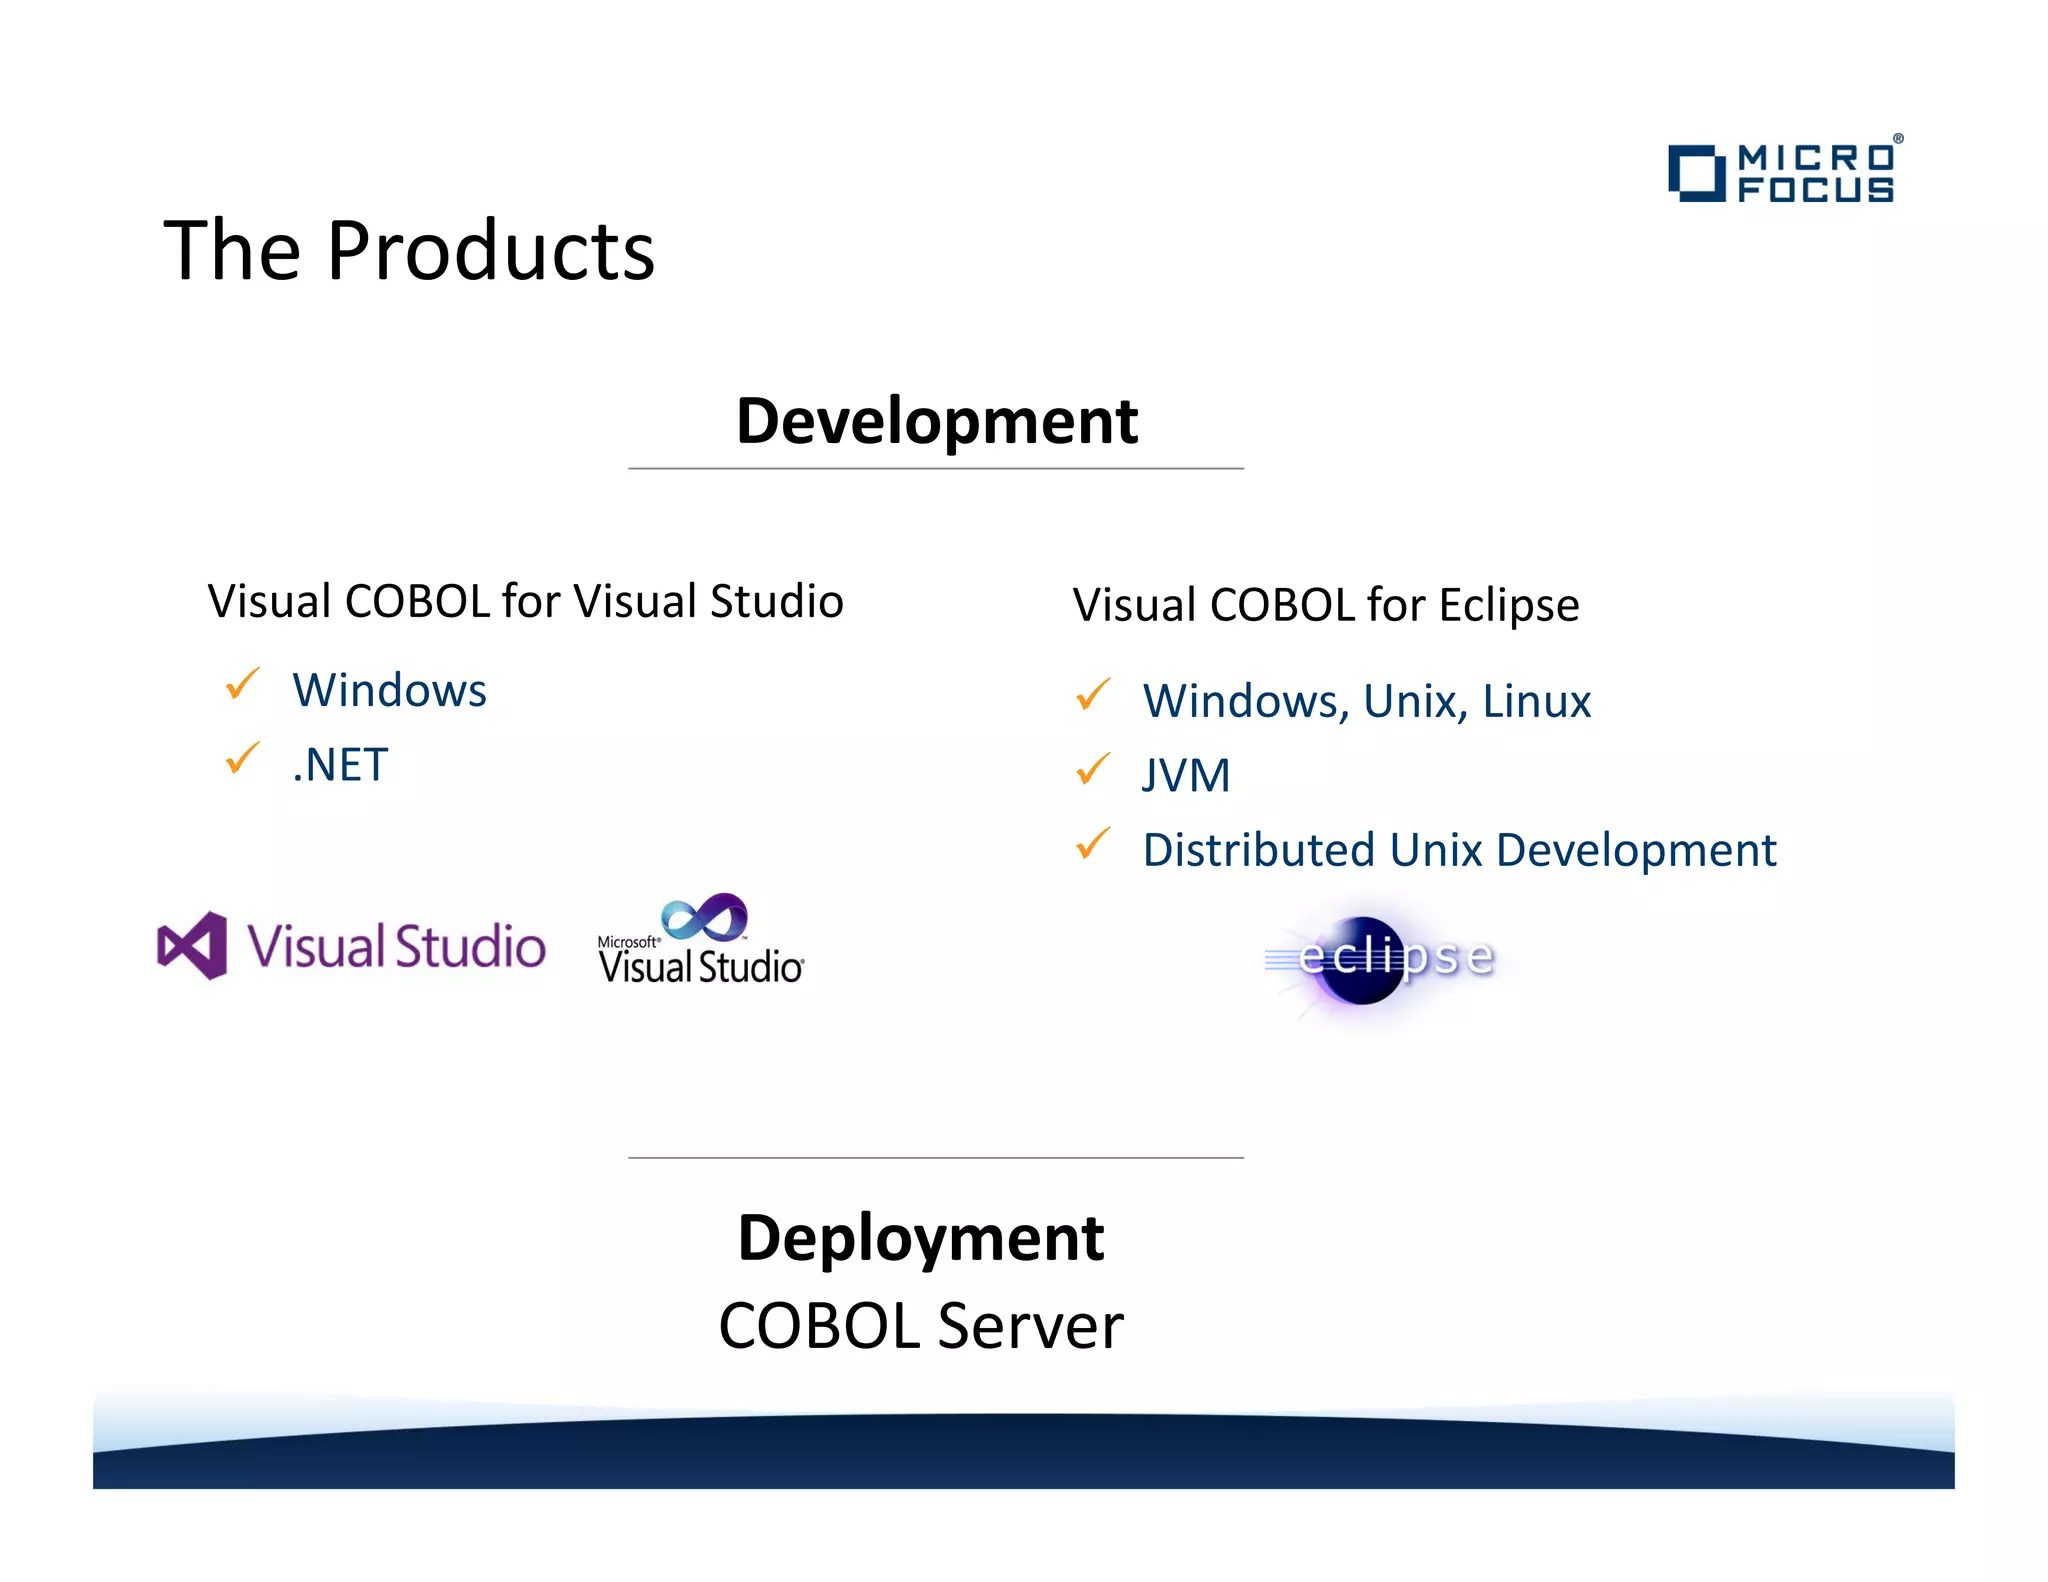
Task: Click the Development heading
Action: pyautogui.click(x=937, y=421)
